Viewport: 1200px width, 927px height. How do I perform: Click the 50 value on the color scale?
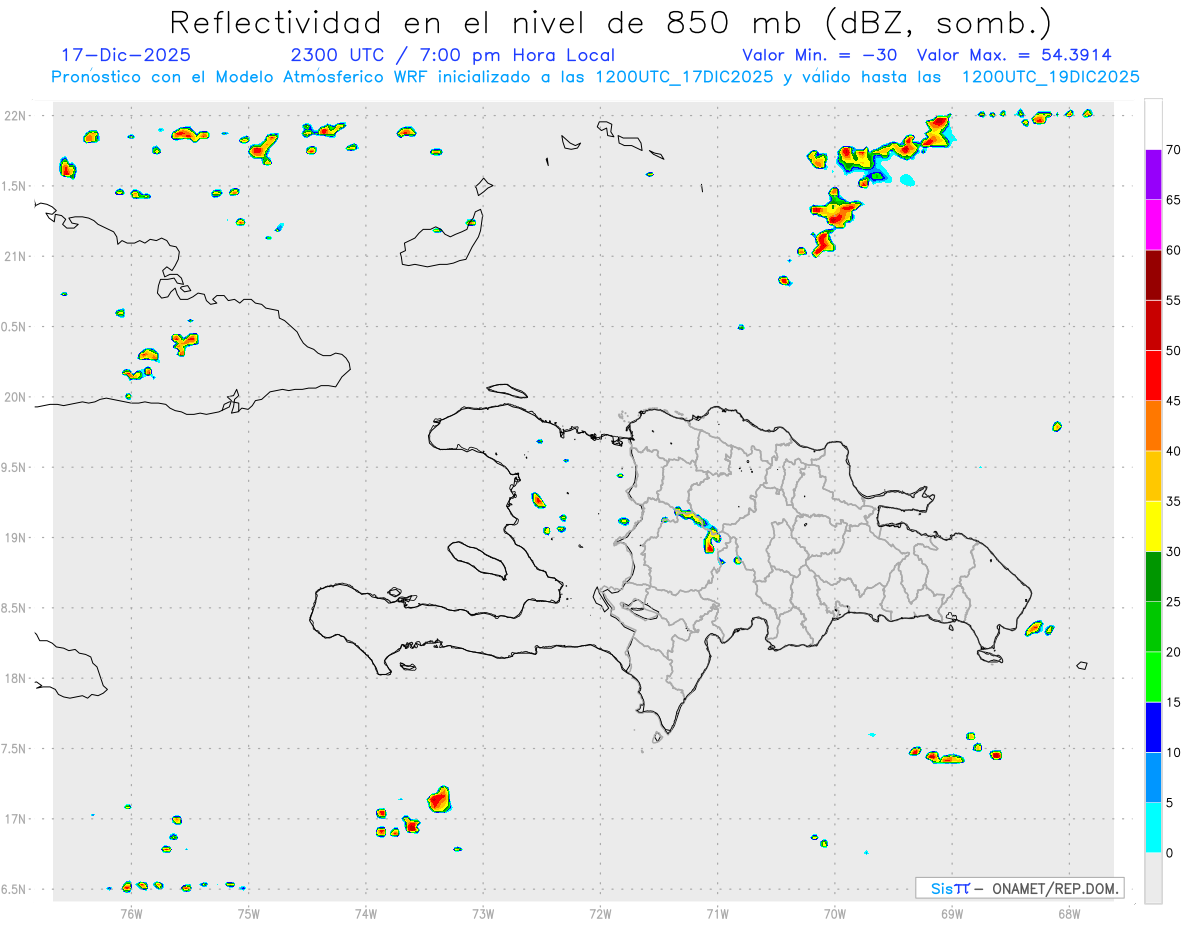[x=1174, y=351]
